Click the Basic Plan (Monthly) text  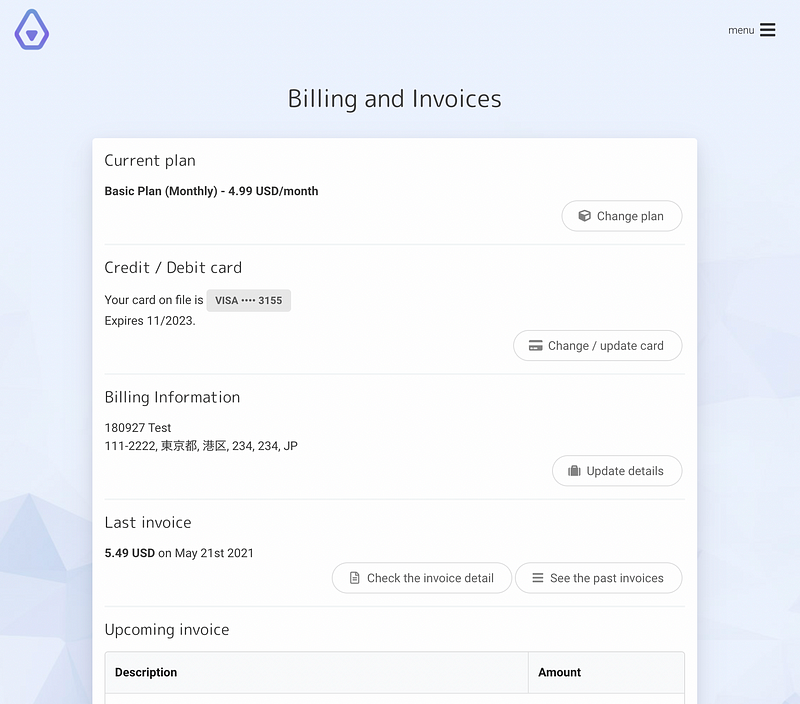161,191
